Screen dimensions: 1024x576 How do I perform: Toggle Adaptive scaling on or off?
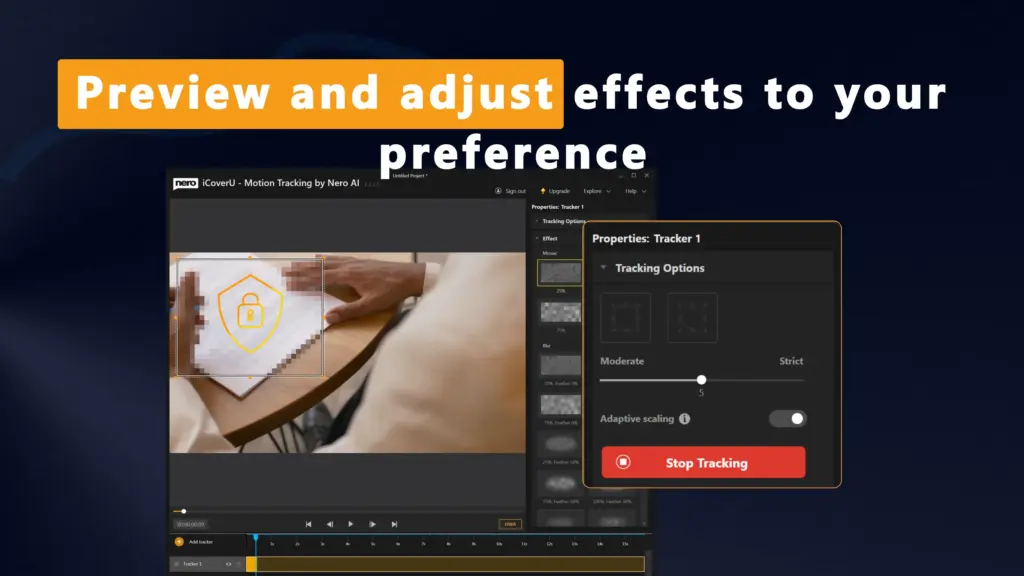787,418
